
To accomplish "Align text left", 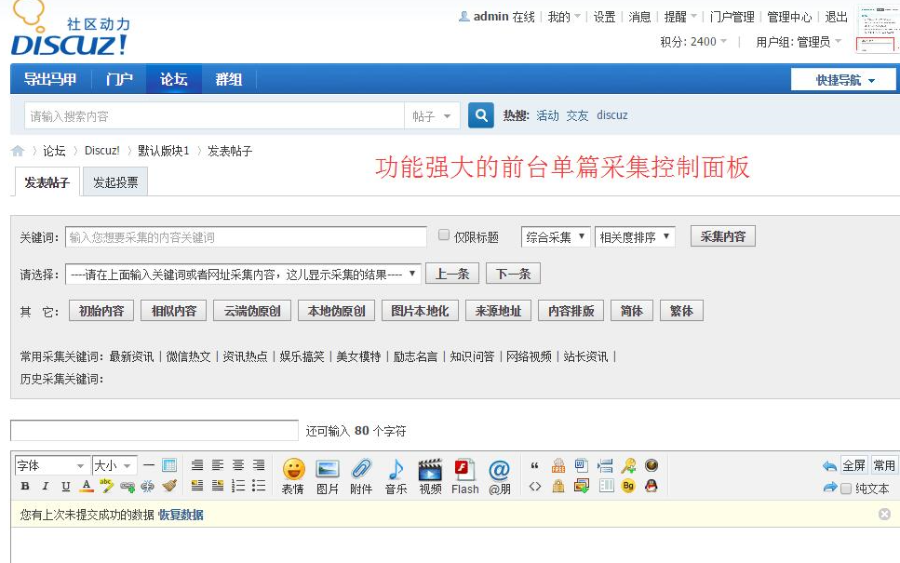I will coord(218,465).
